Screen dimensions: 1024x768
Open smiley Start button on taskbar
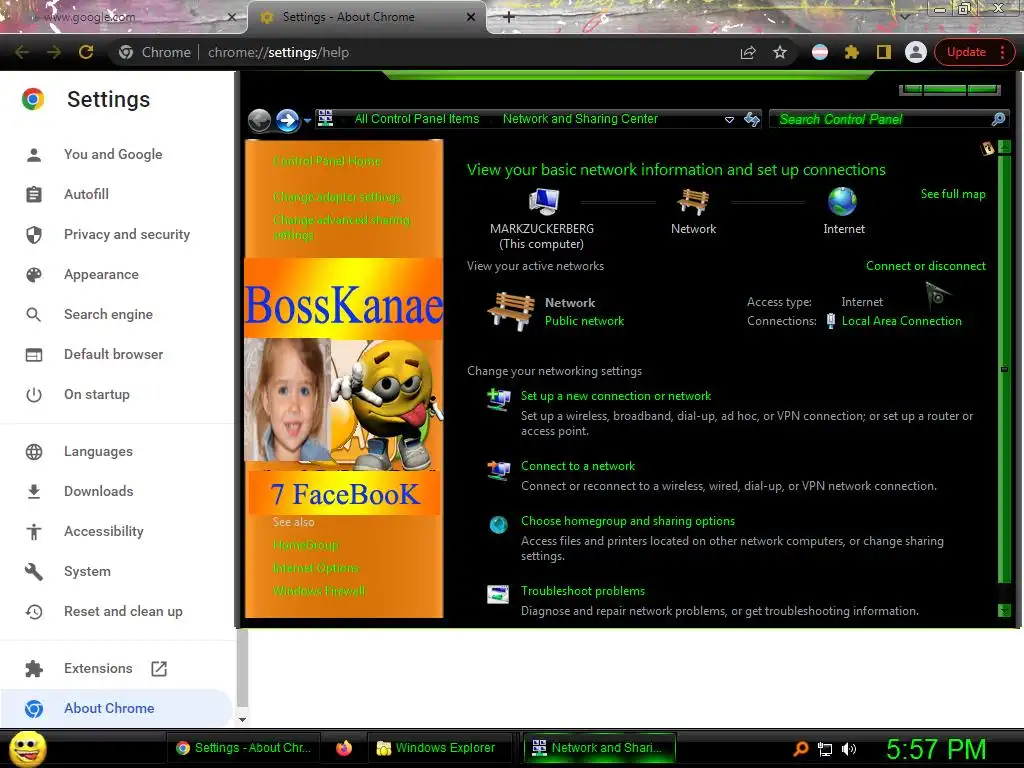click(27, 748)
